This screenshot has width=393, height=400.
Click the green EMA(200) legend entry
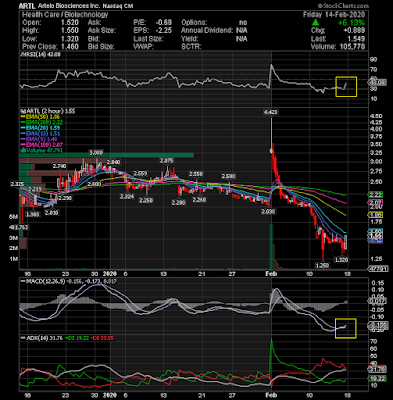[42, 122]
